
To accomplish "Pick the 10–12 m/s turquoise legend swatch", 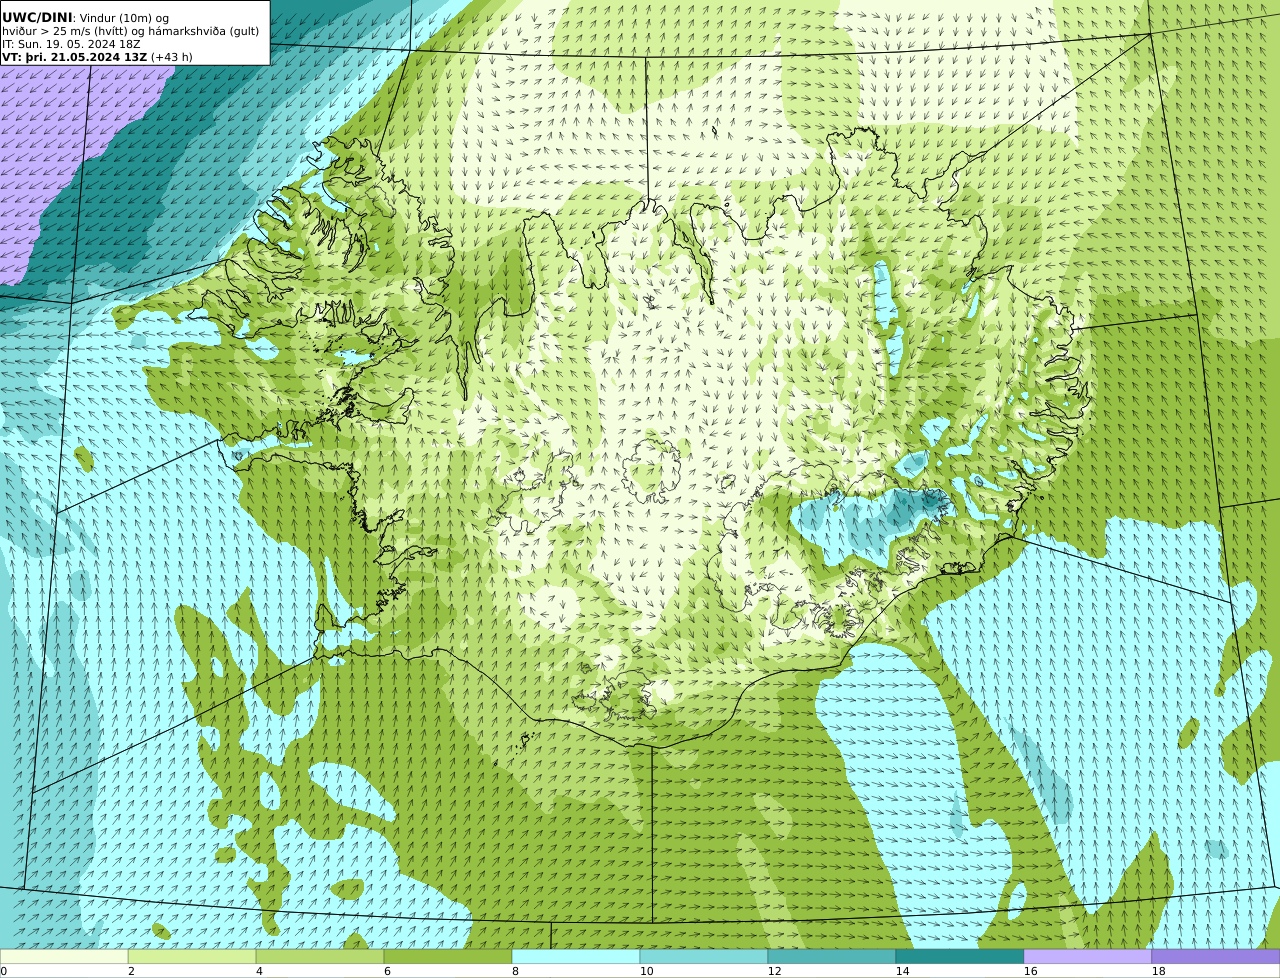I will (x=704, y=957).
